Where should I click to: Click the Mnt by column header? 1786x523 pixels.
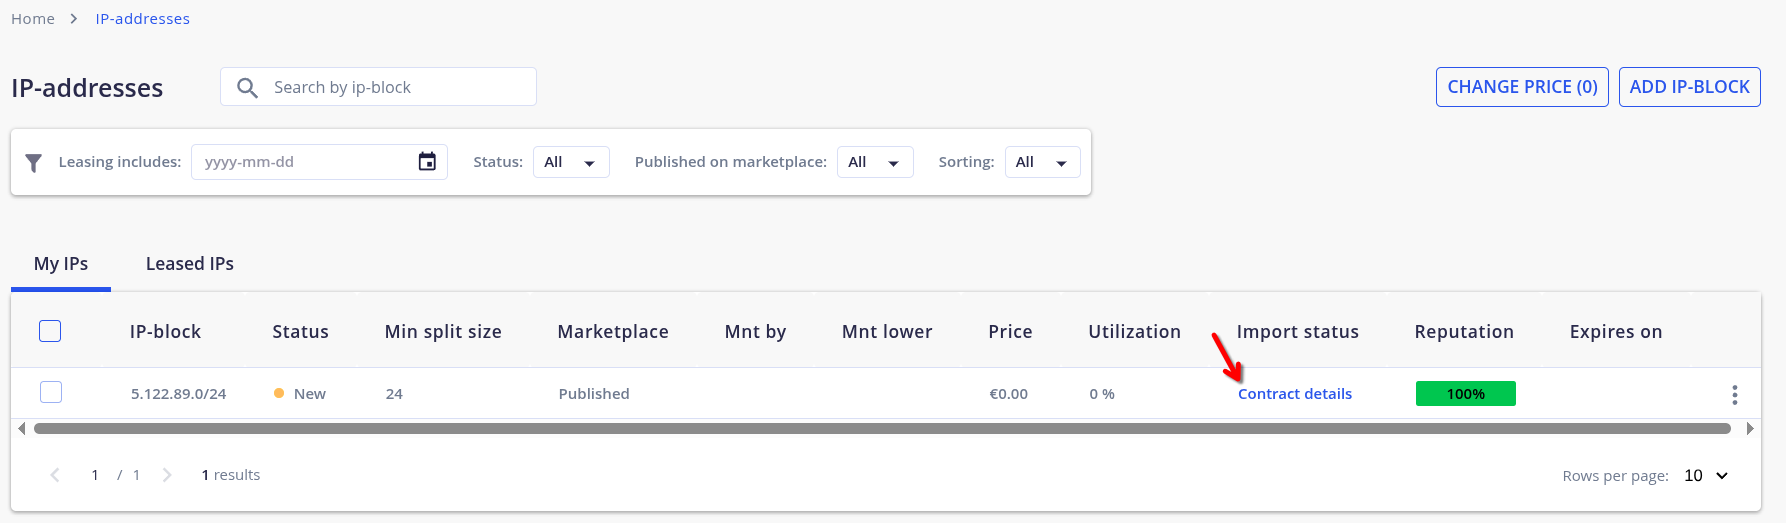[x=755, y=332]
